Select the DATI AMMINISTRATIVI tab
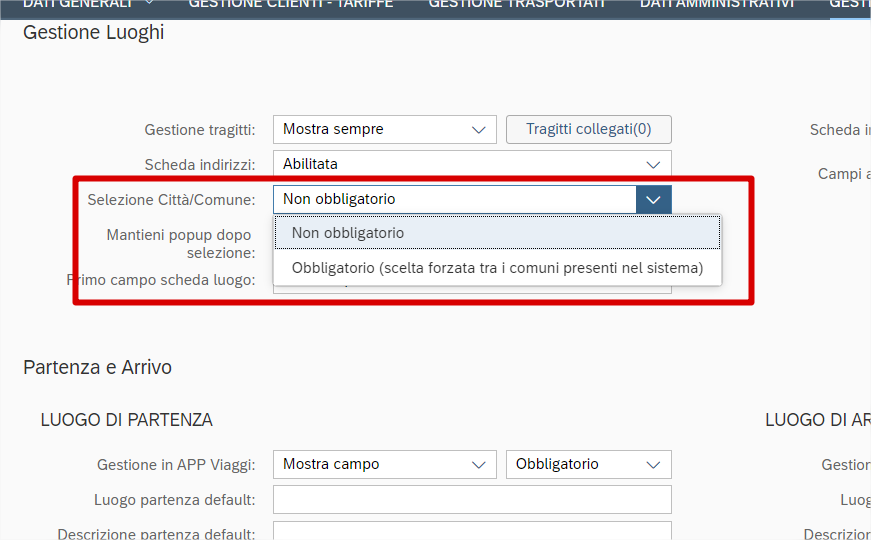 pos(717,4)
